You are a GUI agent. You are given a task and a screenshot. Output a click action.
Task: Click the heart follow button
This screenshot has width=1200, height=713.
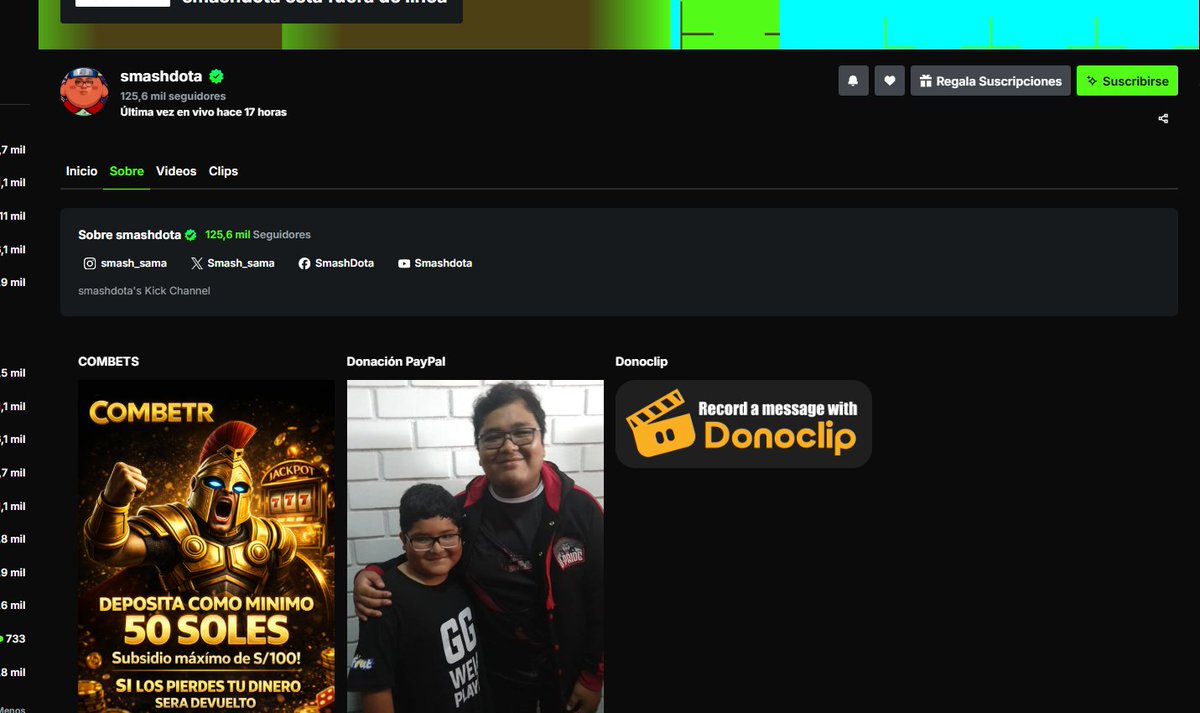[x=889, y=81]
